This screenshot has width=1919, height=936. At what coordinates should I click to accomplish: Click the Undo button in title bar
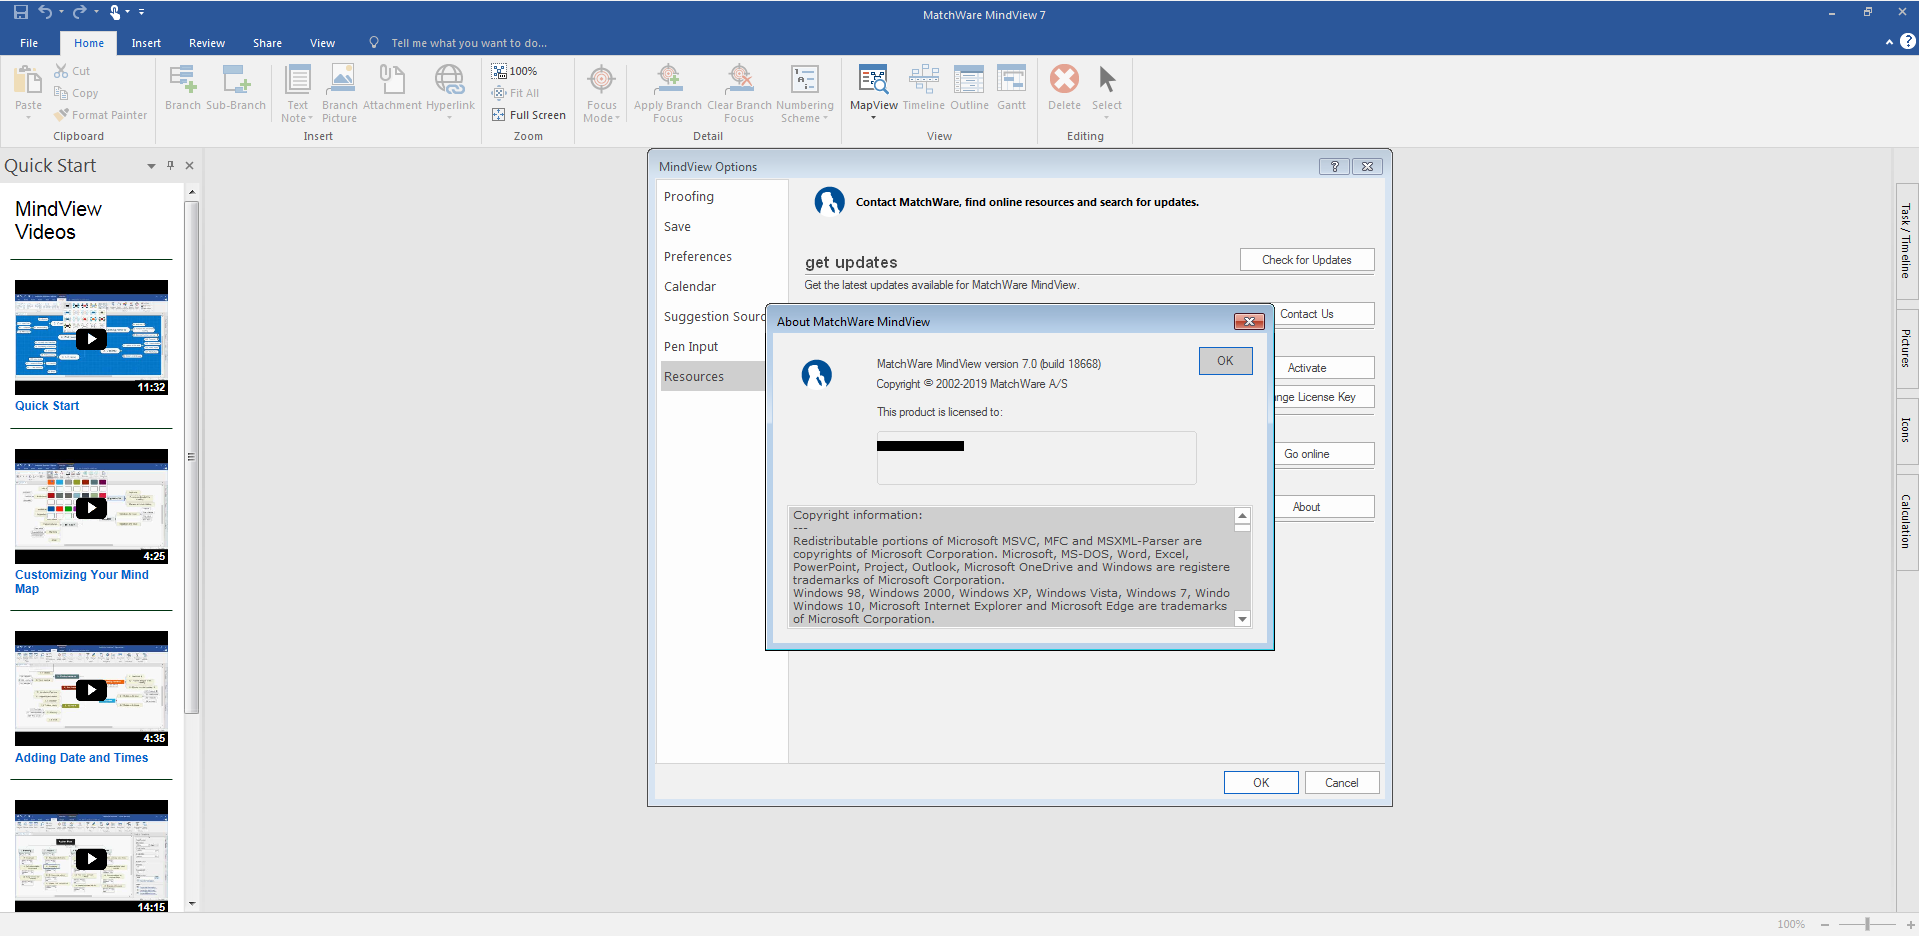point(45,12)
